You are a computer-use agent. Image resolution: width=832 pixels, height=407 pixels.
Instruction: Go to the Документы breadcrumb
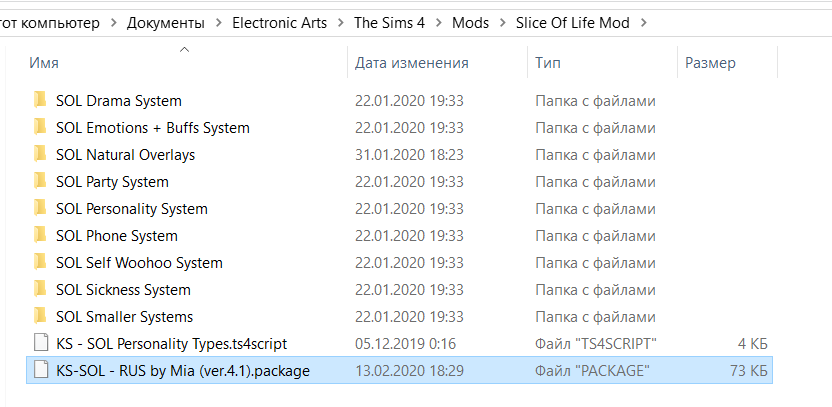pos(166,23)
